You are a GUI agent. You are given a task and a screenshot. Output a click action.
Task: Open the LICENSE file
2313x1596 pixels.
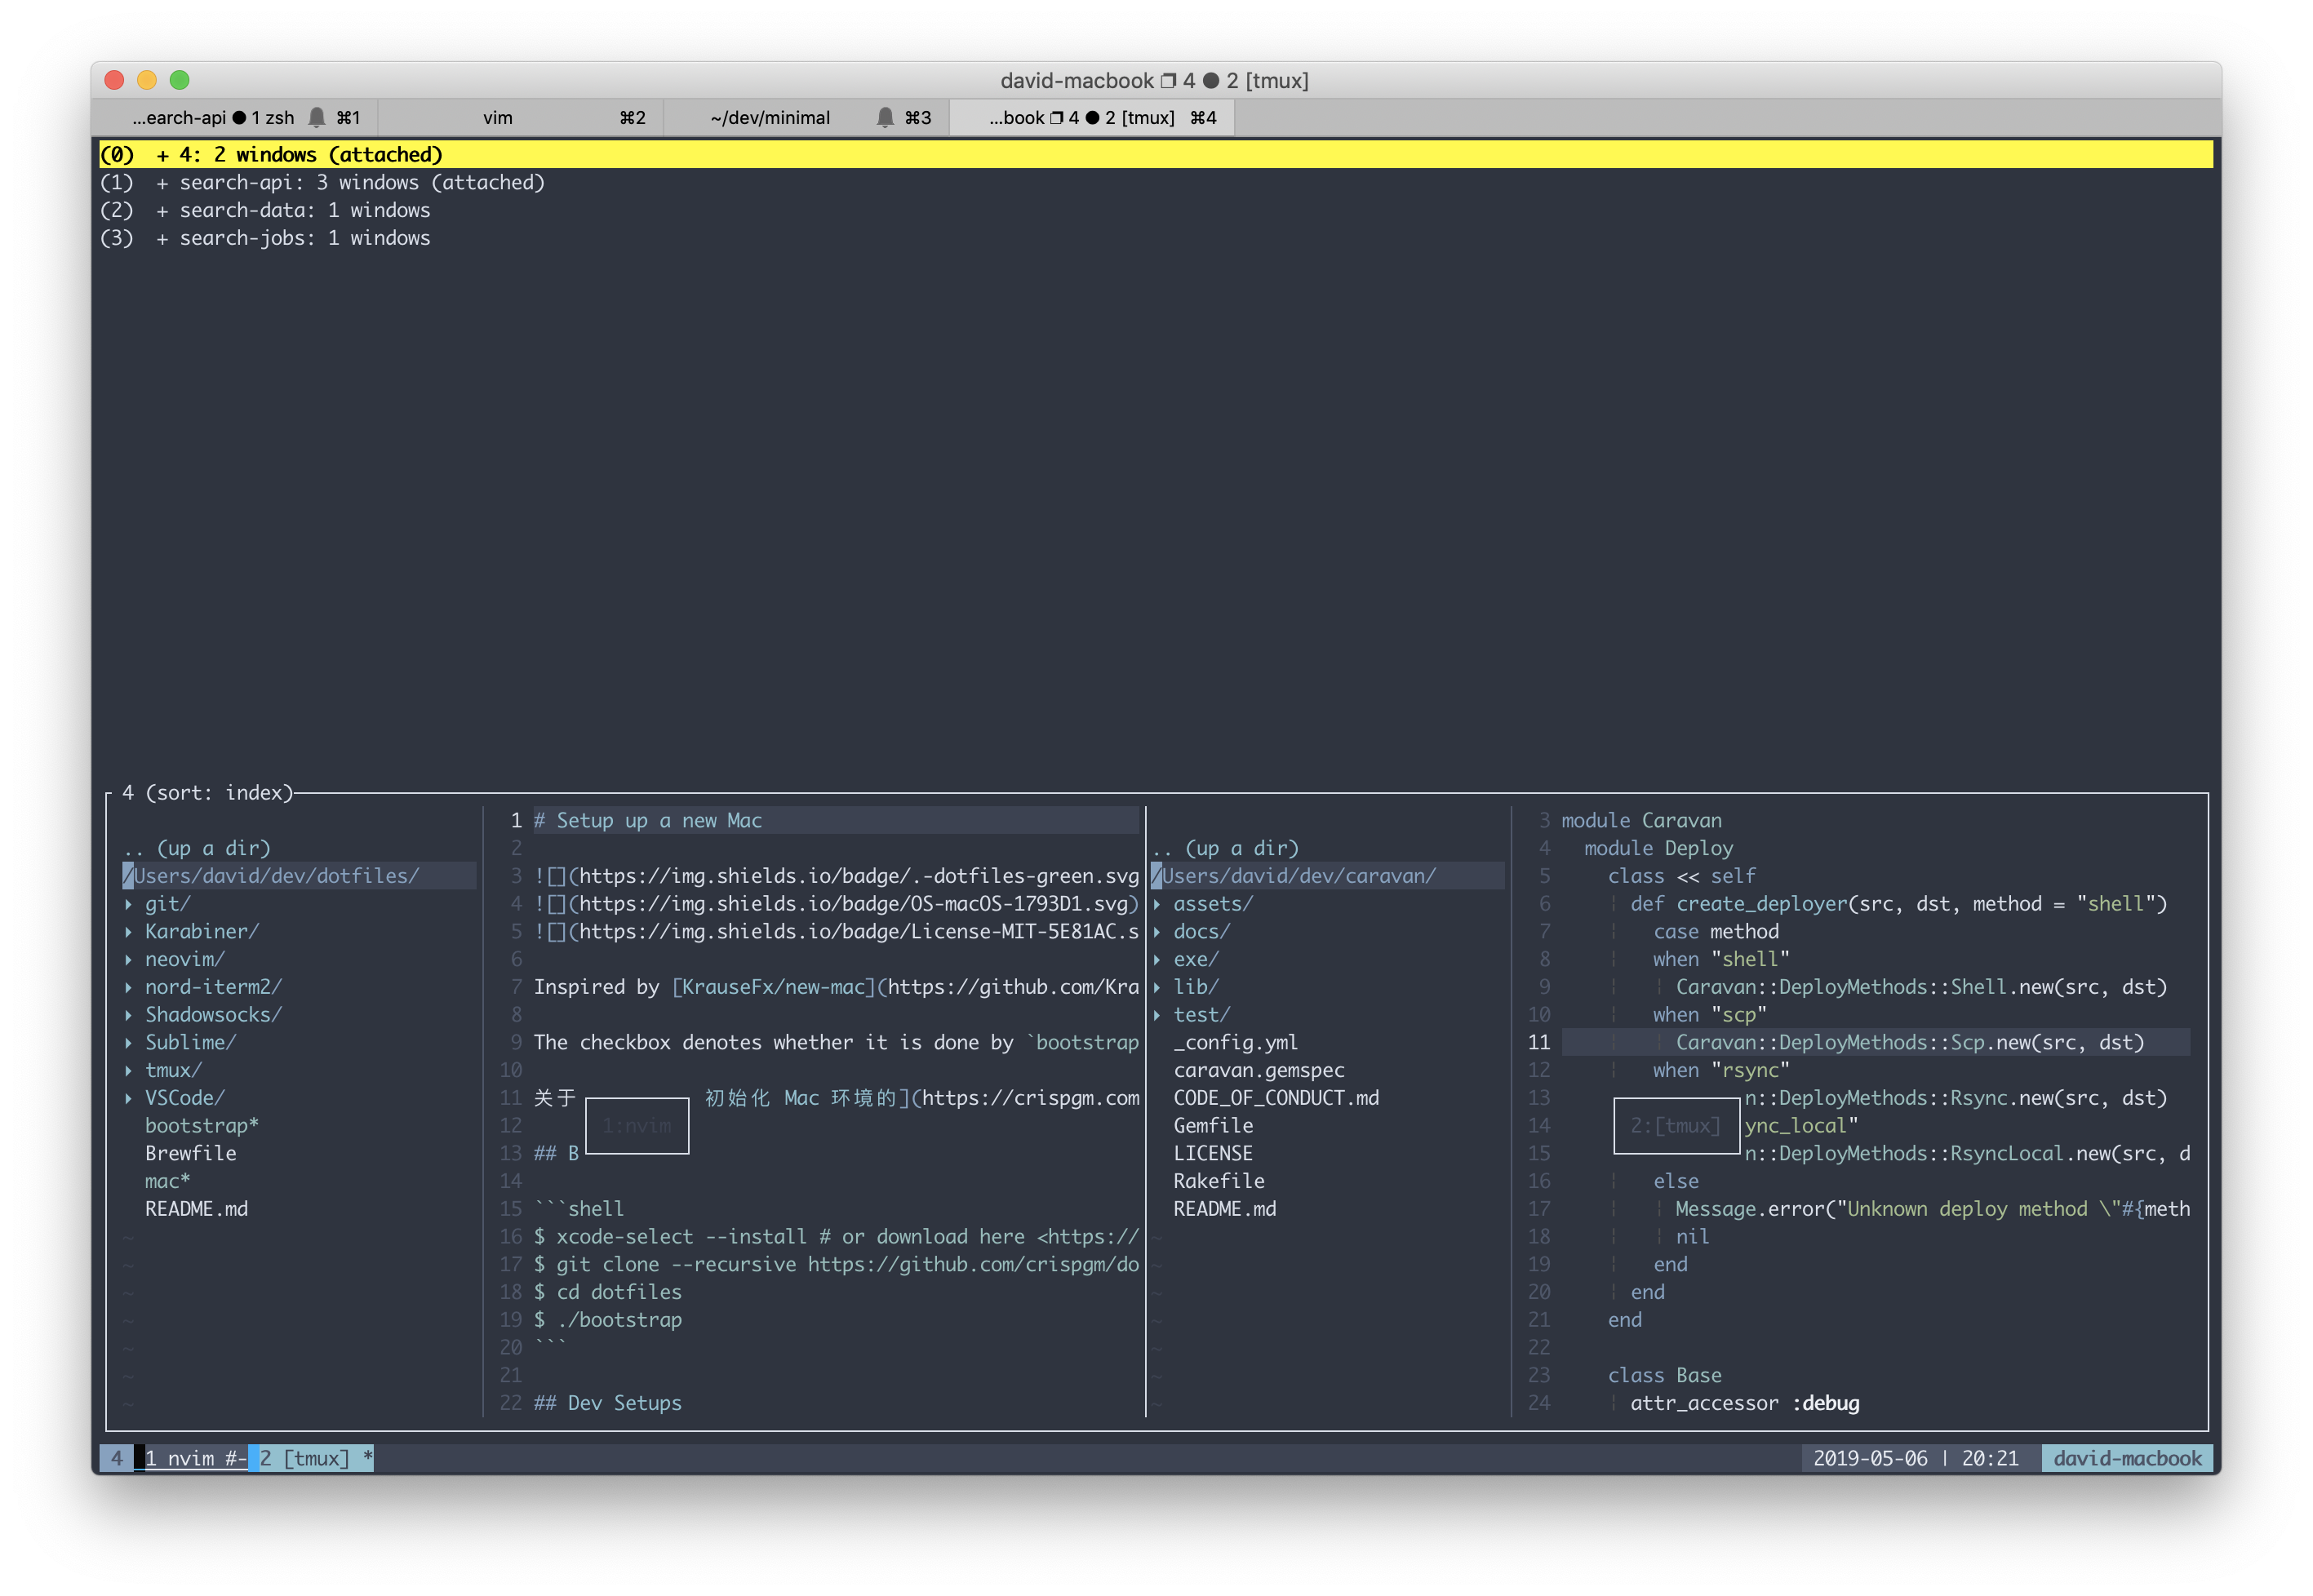pyautogui.click(x=1213, y=1154)
